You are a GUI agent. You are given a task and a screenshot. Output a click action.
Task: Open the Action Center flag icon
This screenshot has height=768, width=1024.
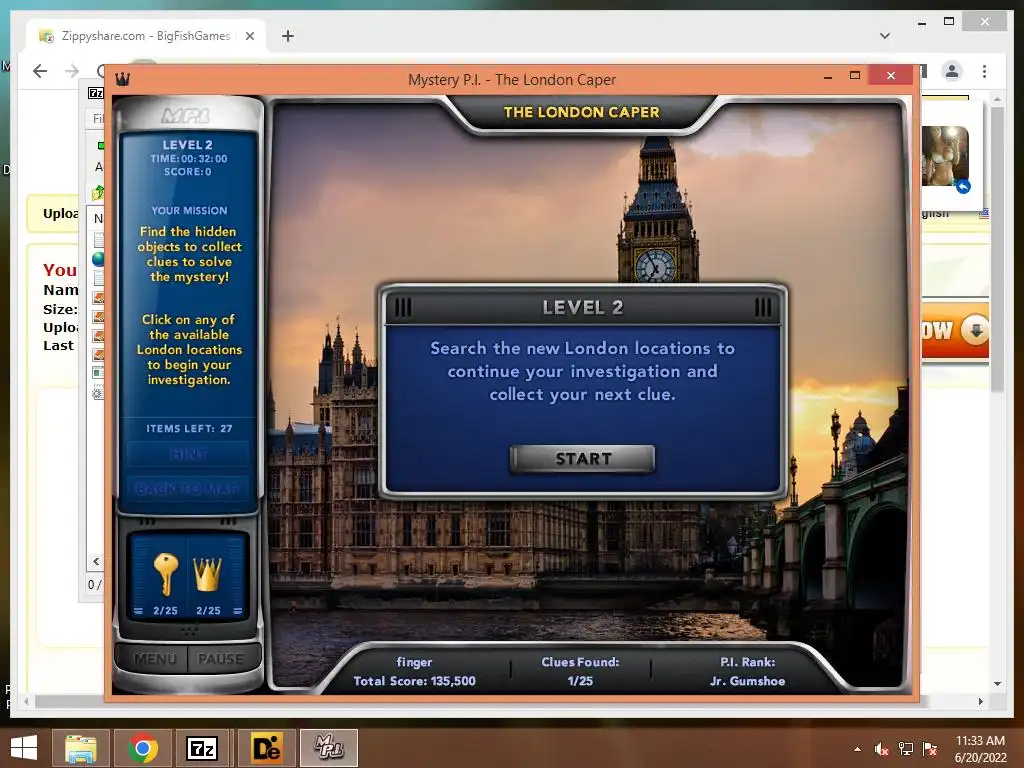tap(930, 749)
